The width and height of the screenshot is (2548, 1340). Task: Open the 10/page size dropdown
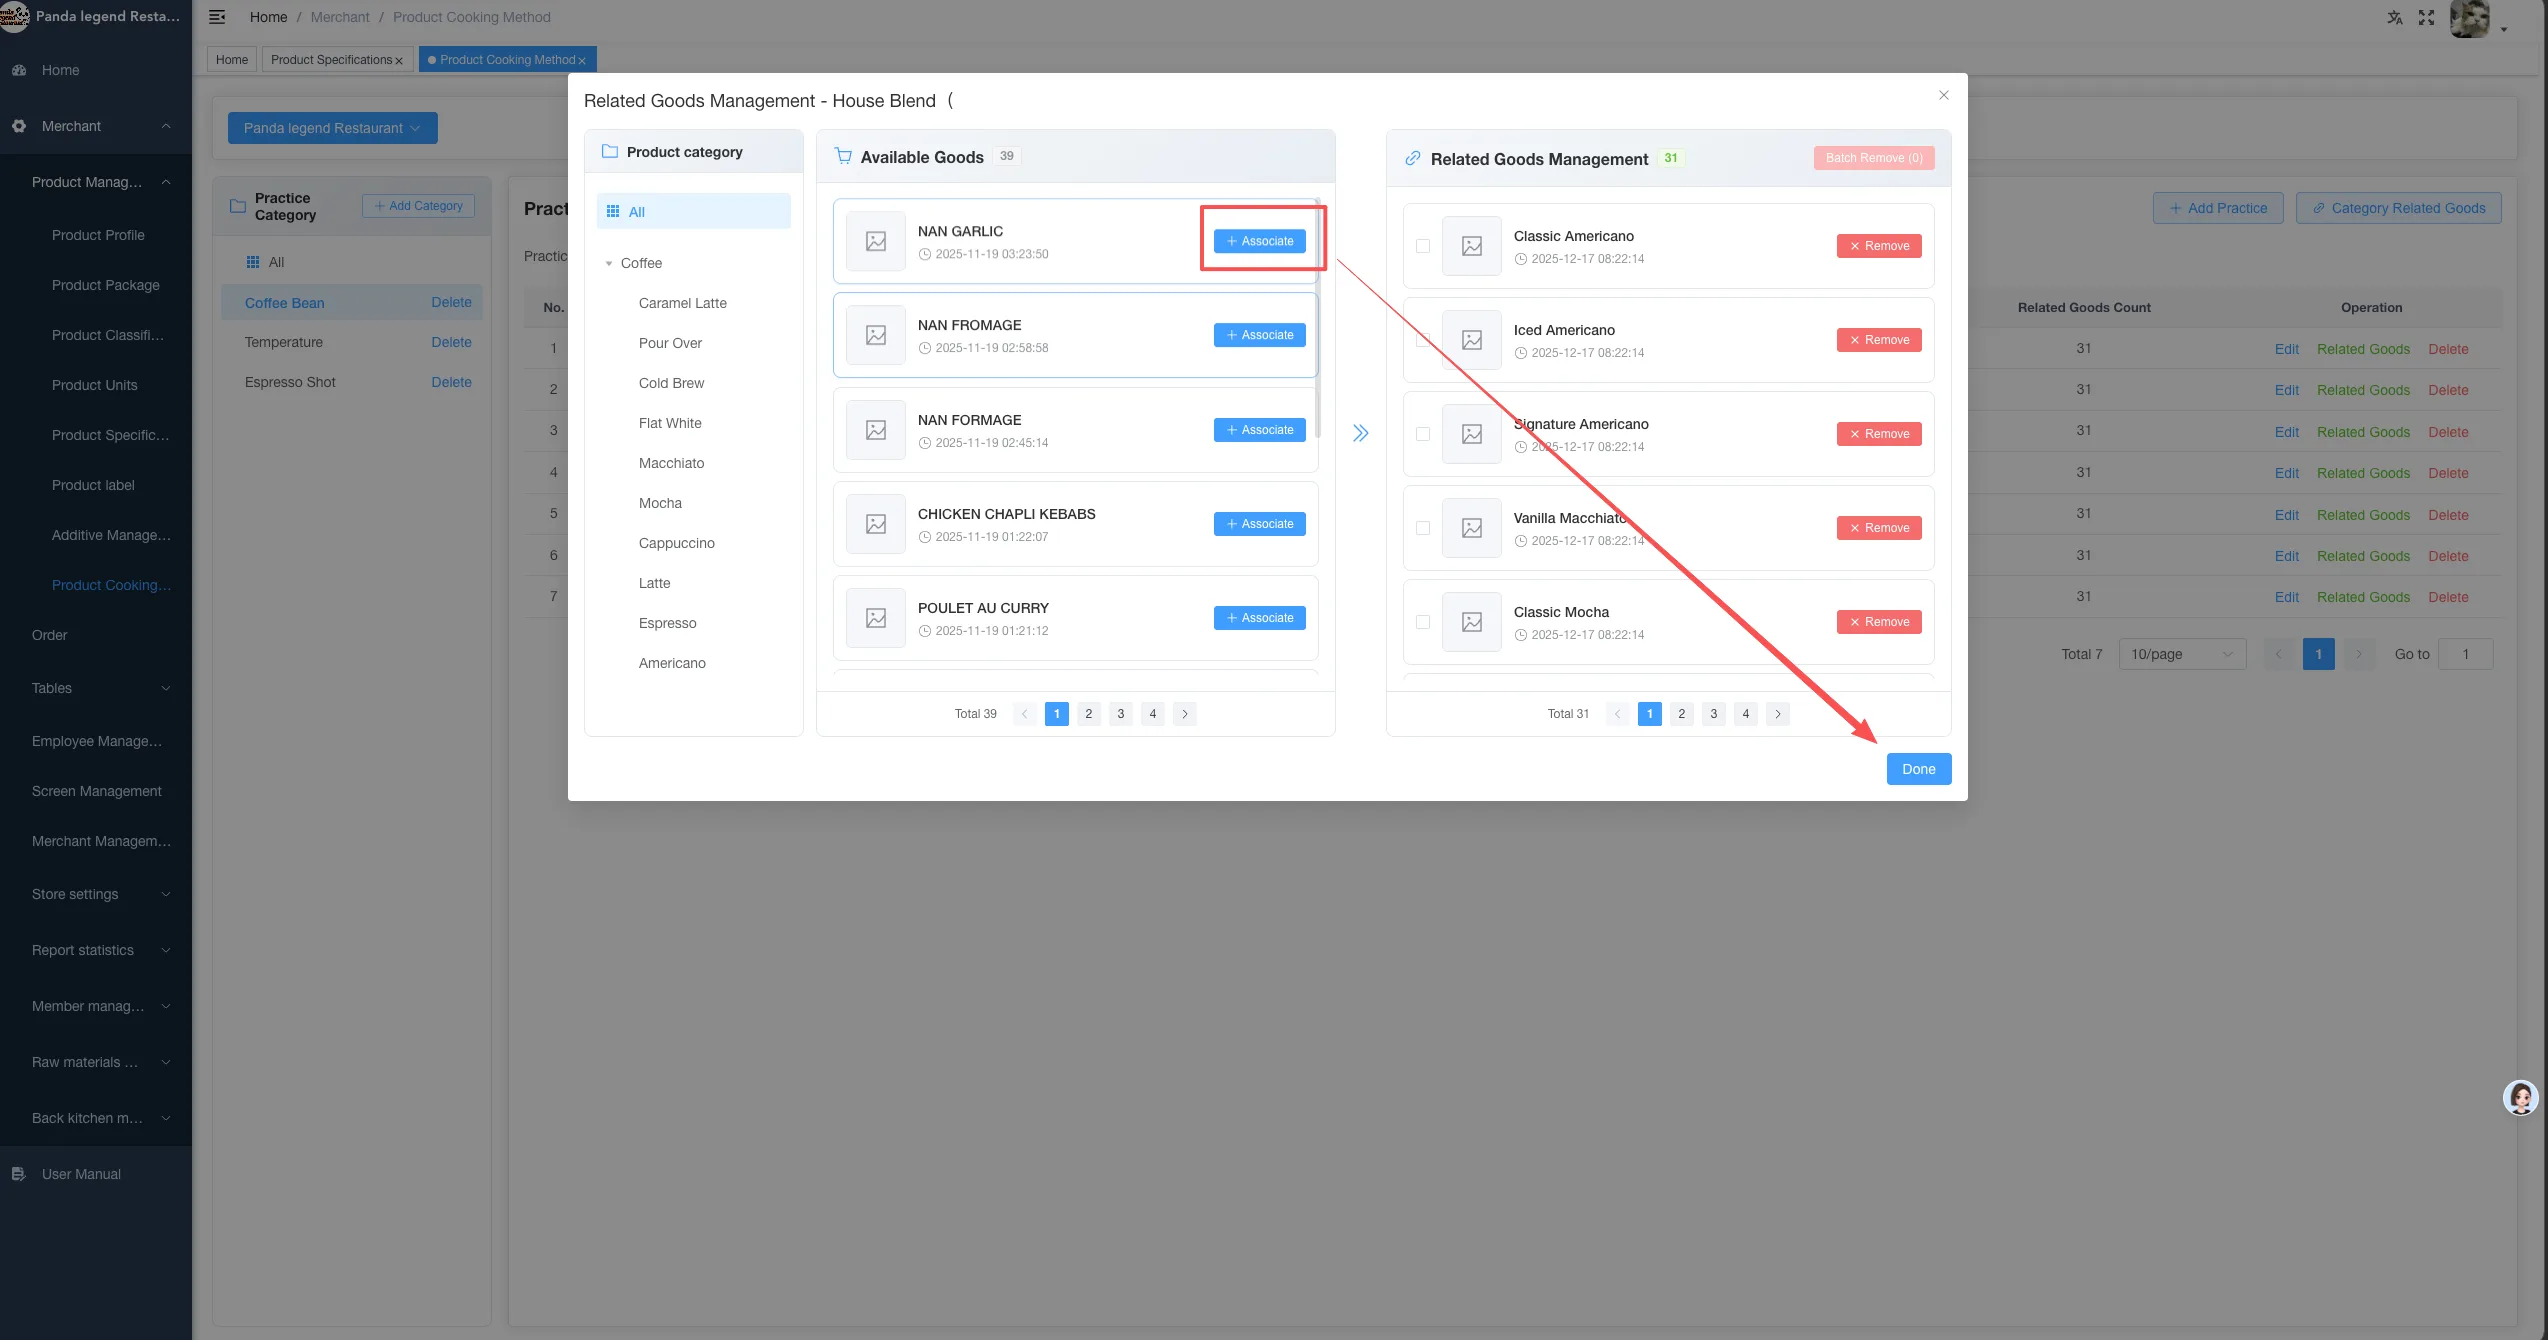[x=2182, y=654]
